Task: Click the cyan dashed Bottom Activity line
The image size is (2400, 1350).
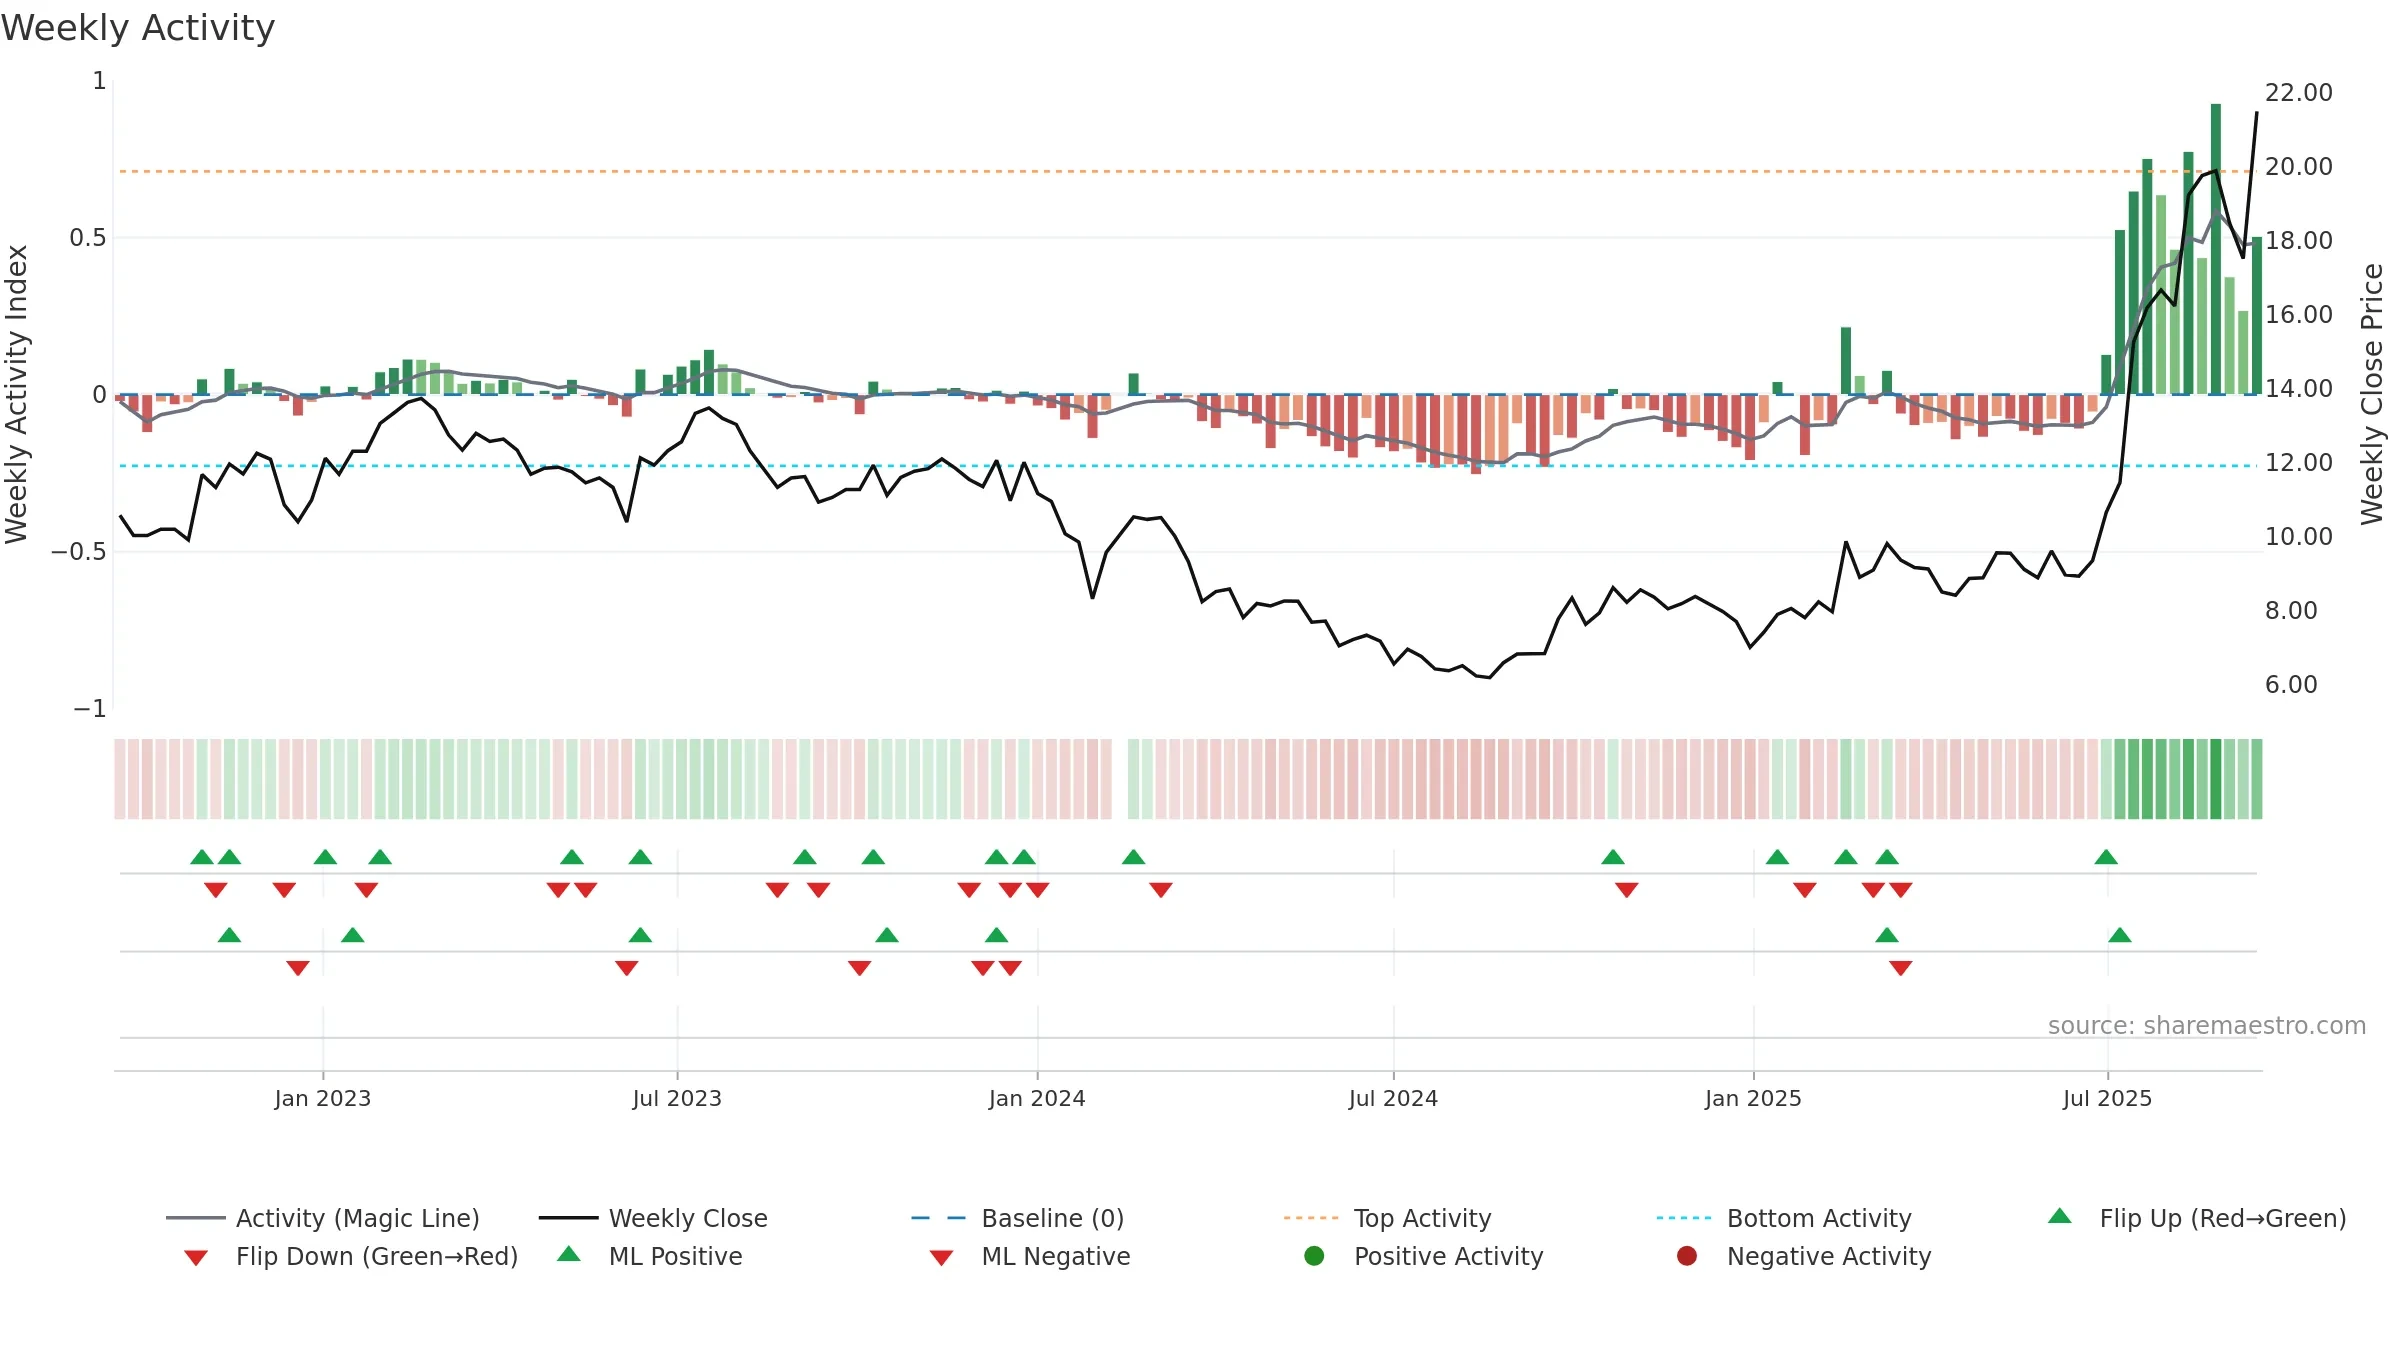Action: 1188,466
